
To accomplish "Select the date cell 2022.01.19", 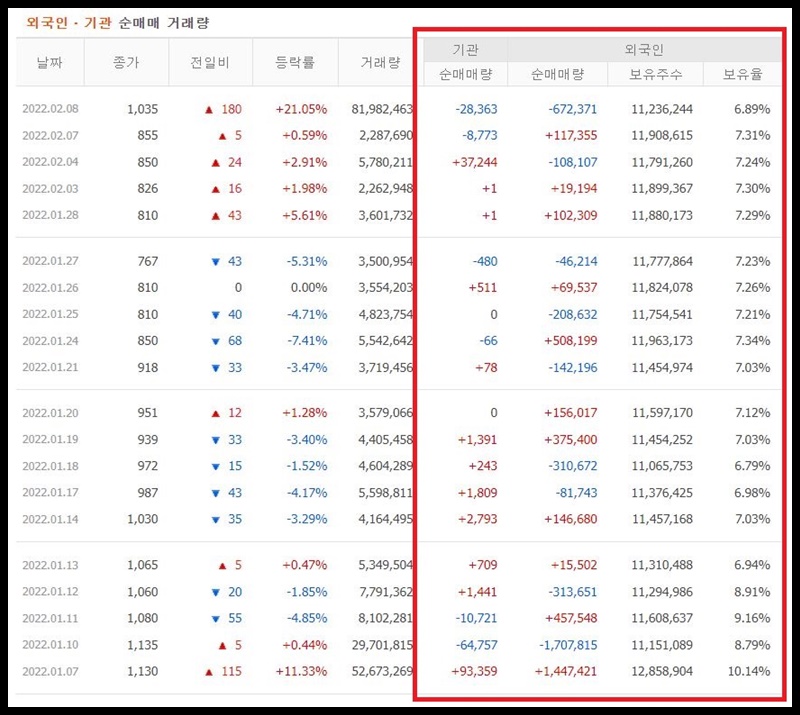I will (x=51, y=439).
